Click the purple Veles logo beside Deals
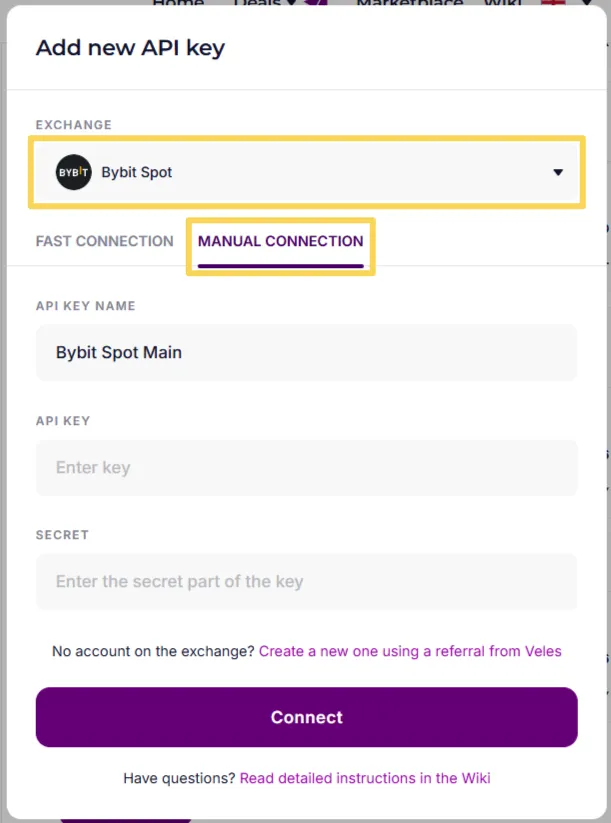Image resolution: width=611 pixels, height=823 pixels. click(316, 4)
